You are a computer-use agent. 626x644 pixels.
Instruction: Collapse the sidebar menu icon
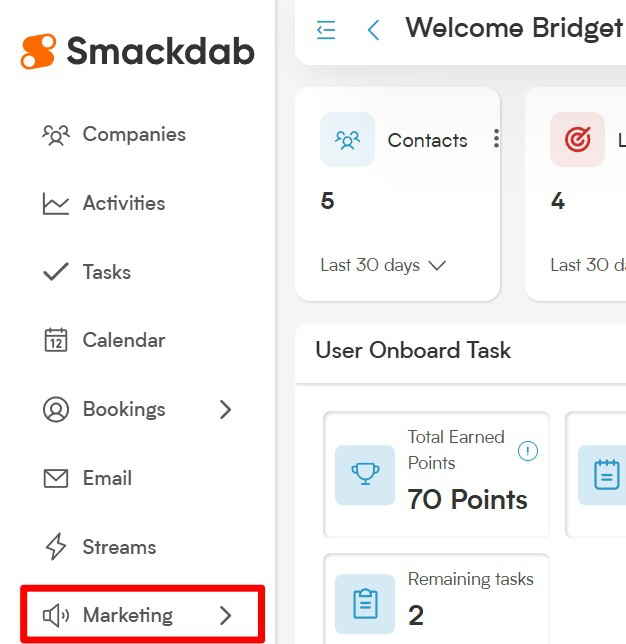[326, 30]
